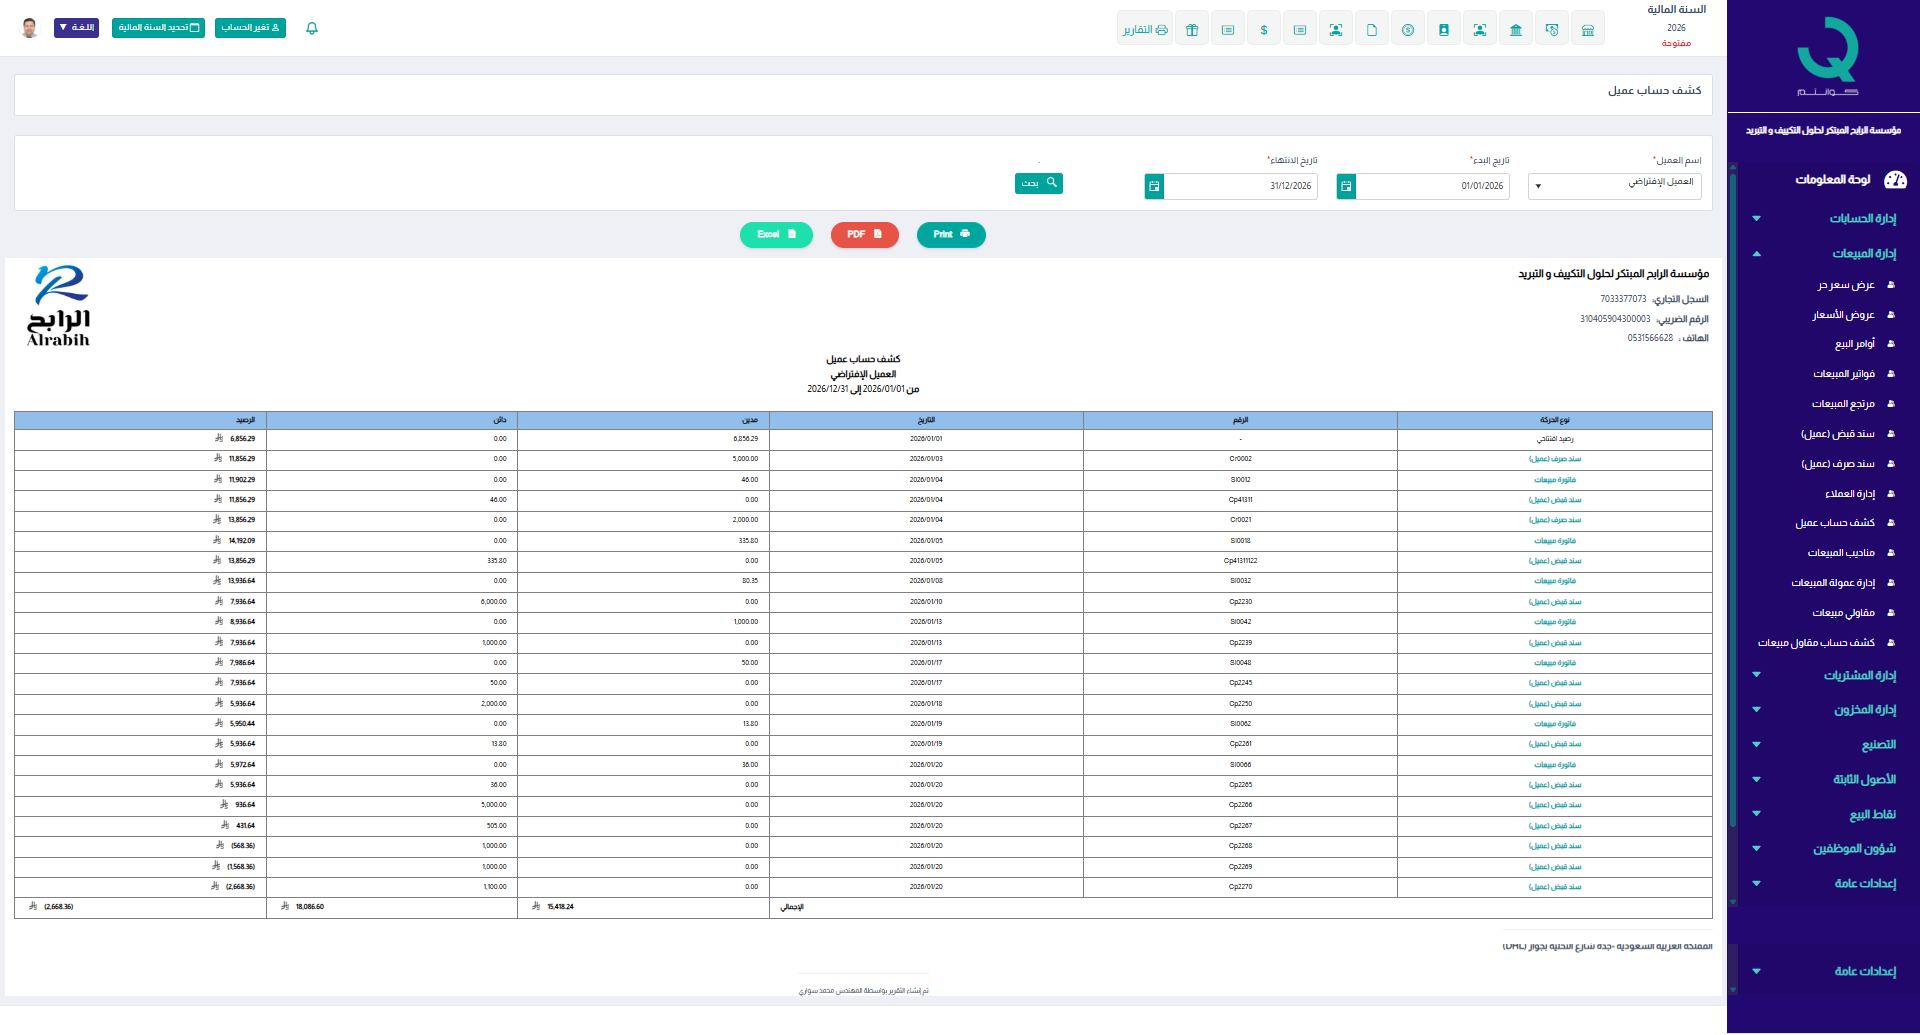Click the gift box toolbar icon

1192,30
